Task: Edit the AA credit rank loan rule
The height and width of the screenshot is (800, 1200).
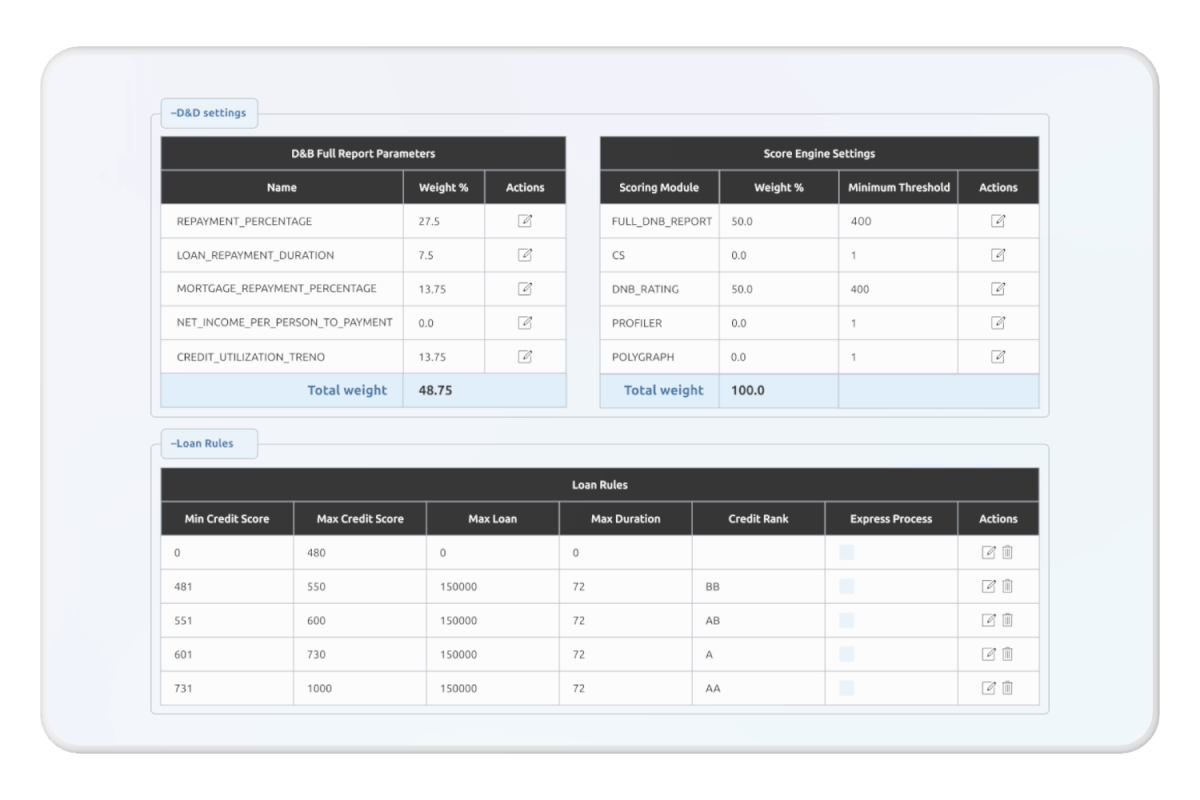Action: click(989, 688)
